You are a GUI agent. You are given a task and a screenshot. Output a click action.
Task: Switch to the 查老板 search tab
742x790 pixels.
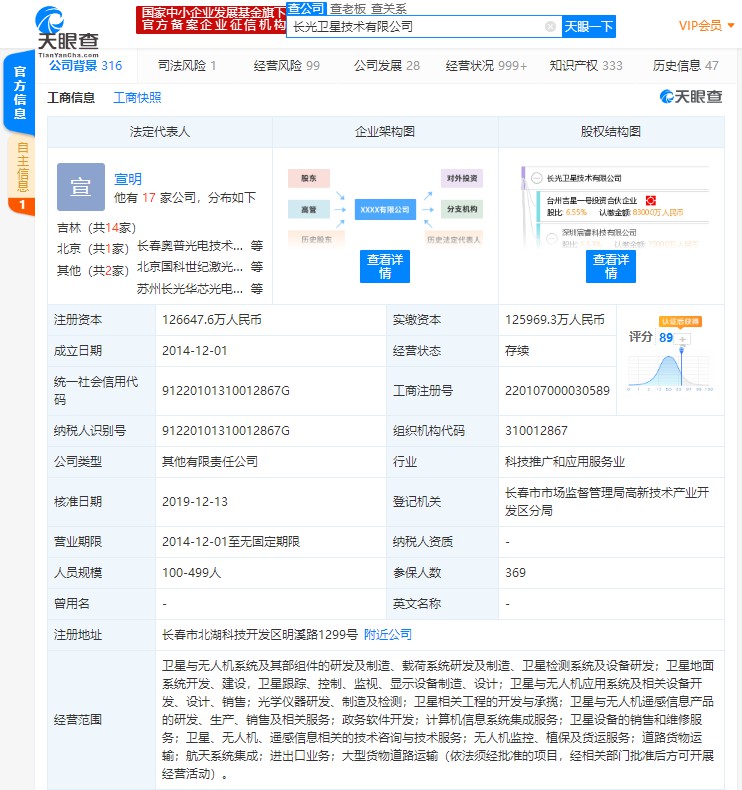click(348, 9)
